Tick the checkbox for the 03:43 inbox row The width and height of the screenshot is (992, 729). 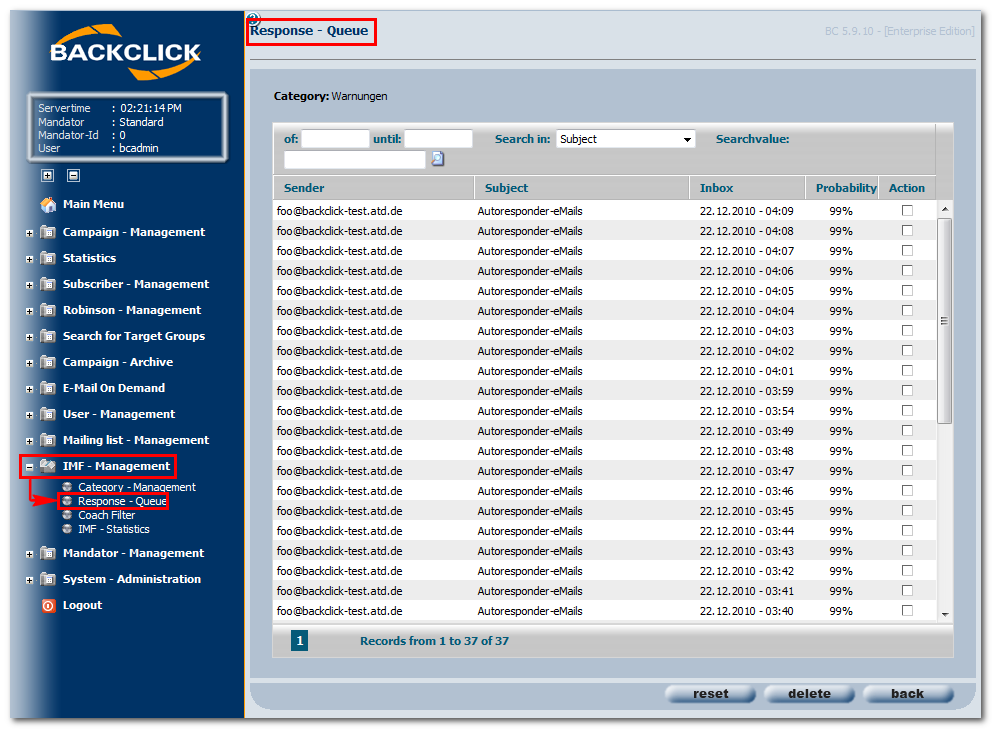coord(907,551)
